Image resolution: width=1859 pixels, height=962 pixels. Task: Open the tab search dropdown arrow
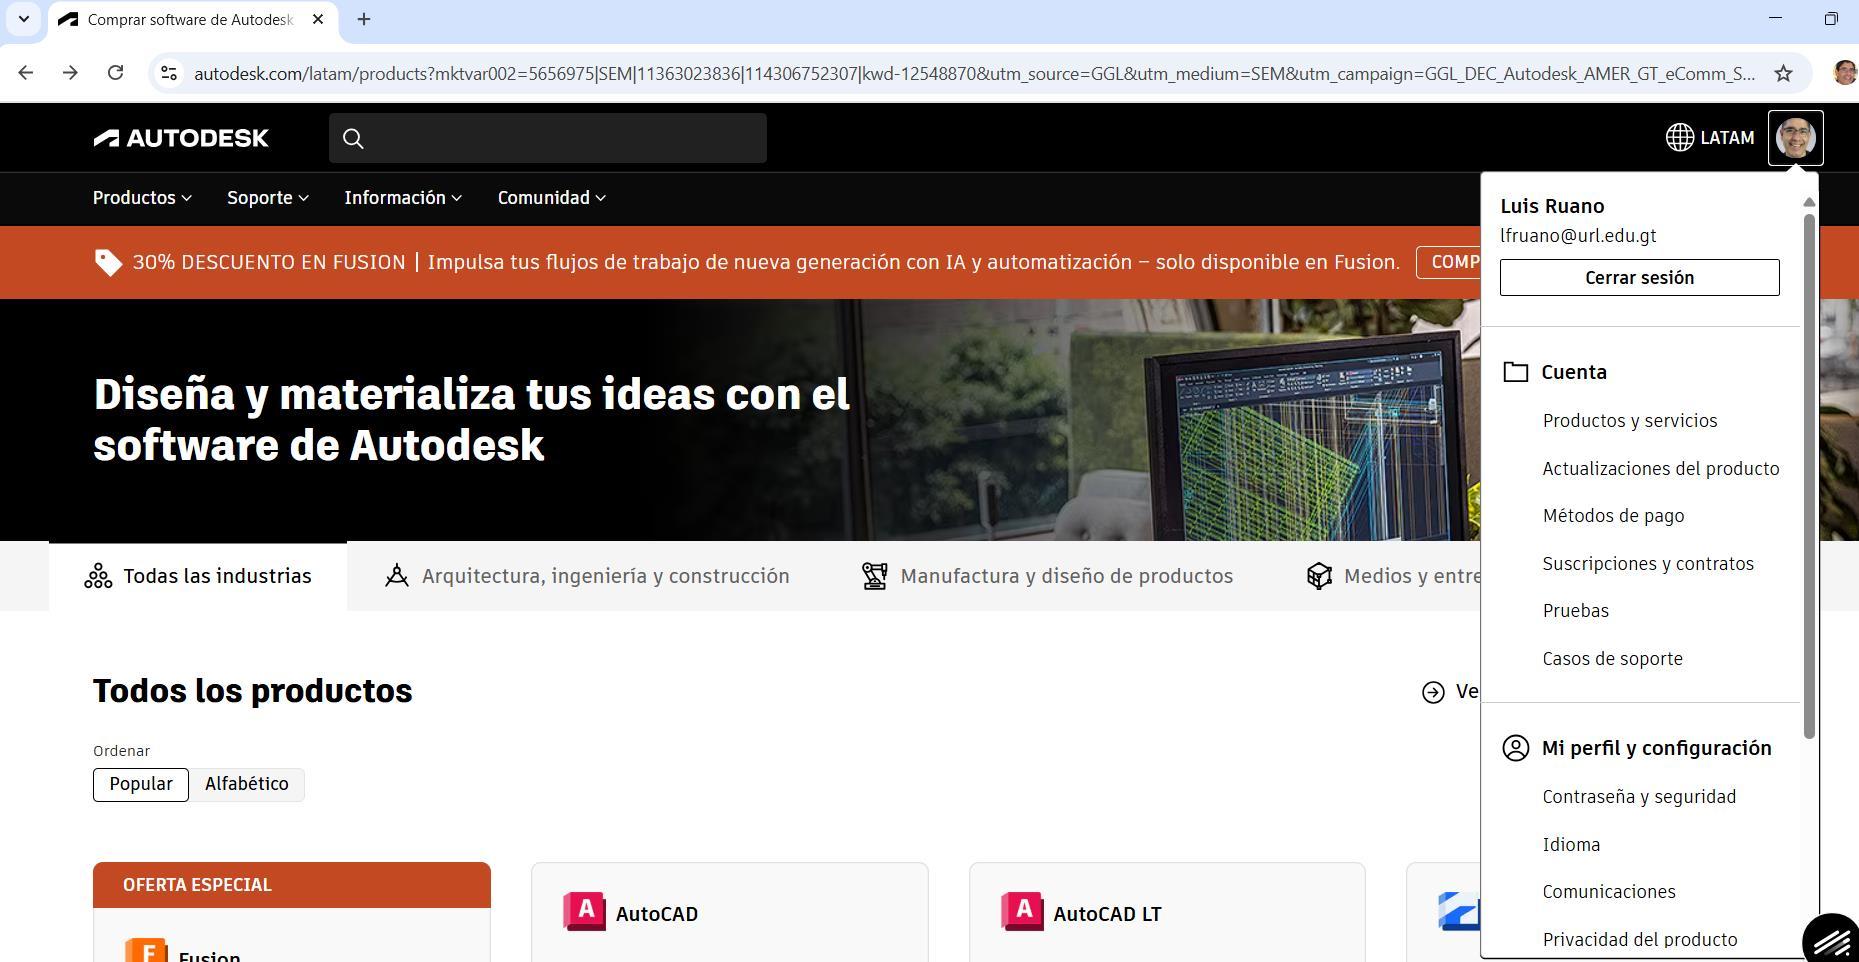point(24,19)
